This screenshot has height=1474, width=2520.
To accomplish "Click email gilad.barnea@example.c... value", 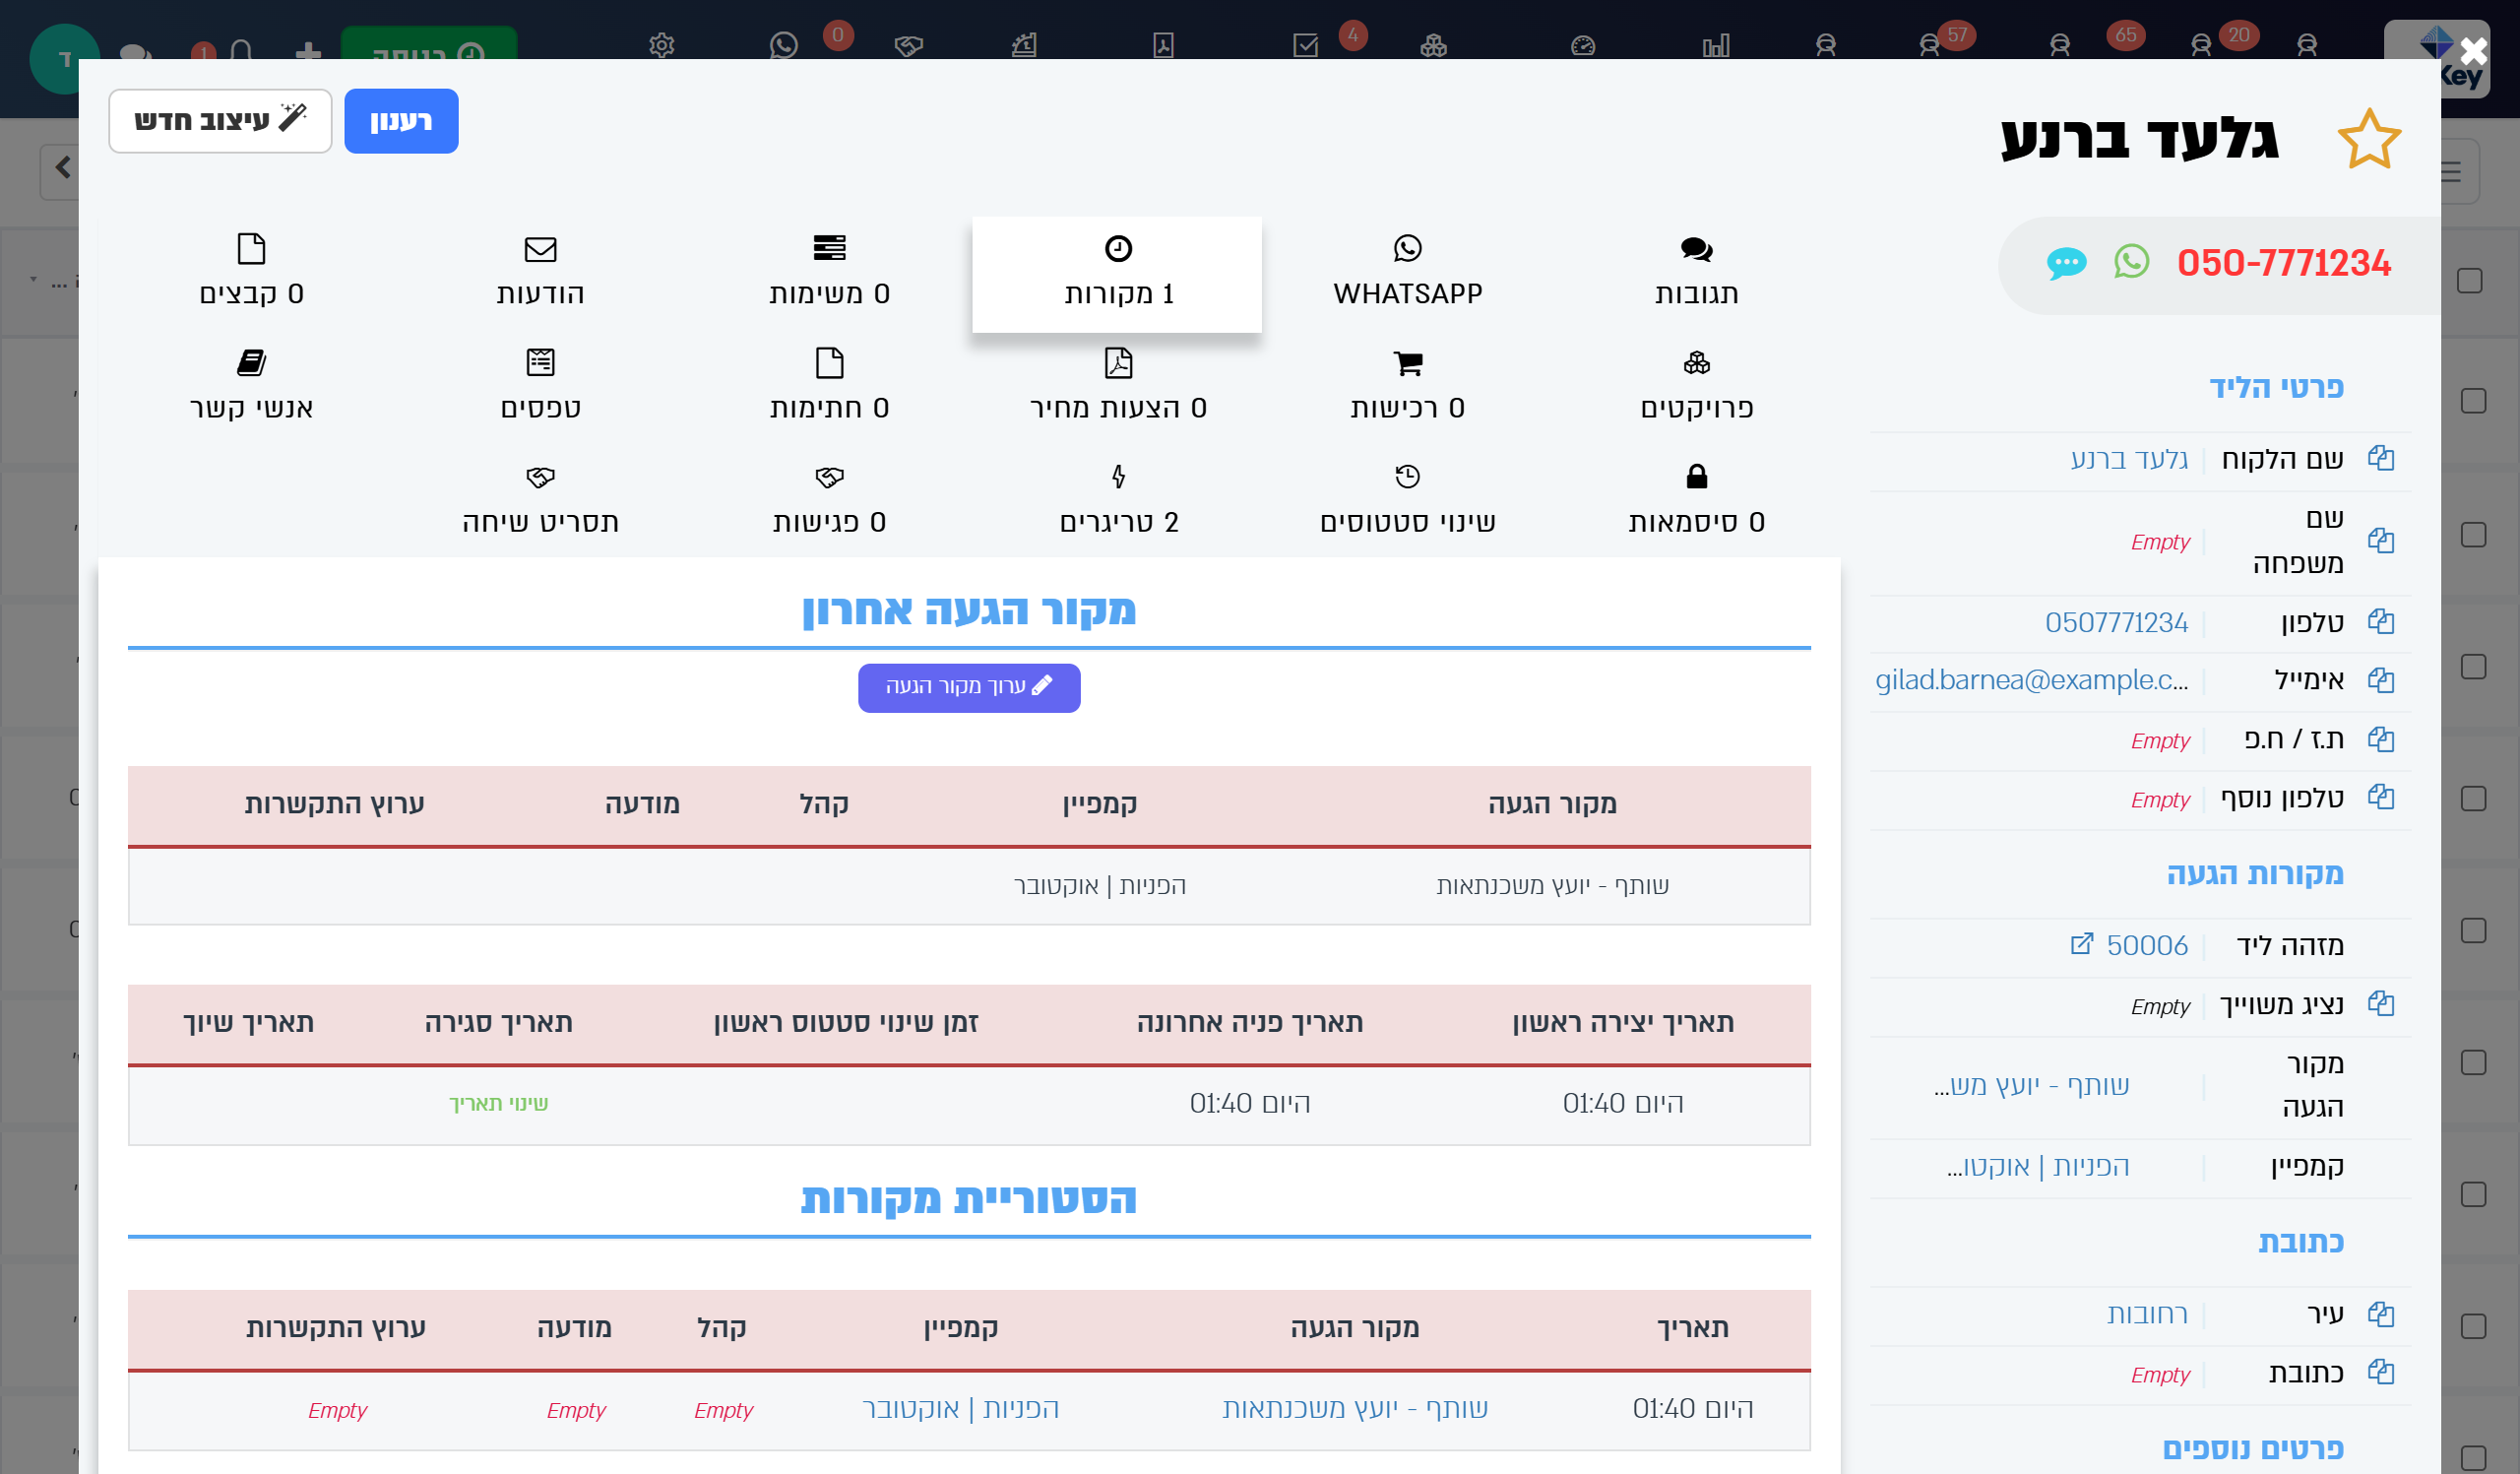I will [x=2030, y=680].
